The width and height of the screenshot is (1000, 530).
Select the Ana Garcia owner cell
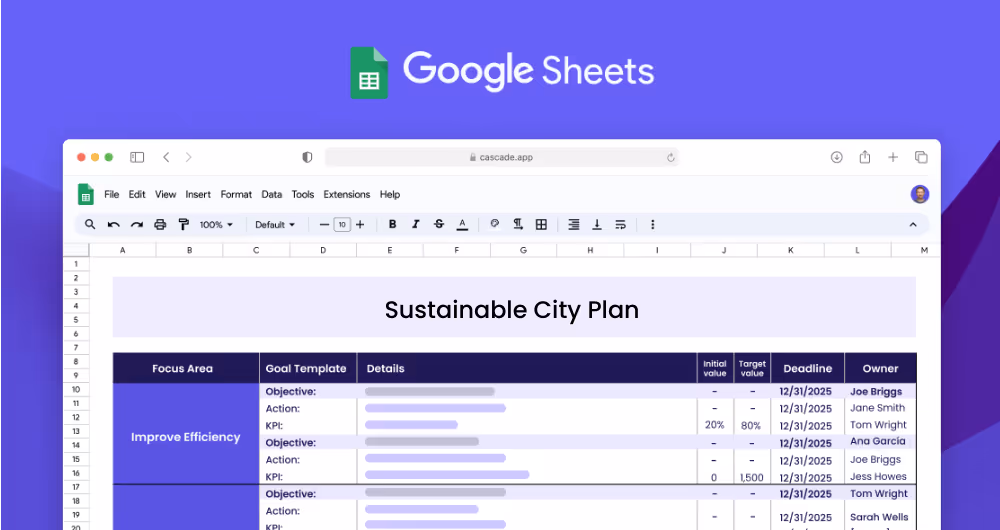(x=880, y=441)
